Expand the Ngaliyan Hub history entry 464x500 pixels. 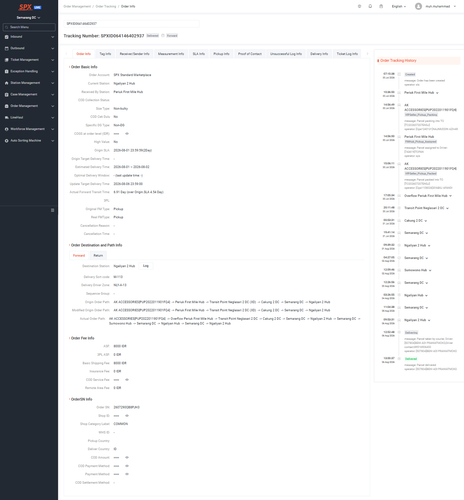pos(426,296)
